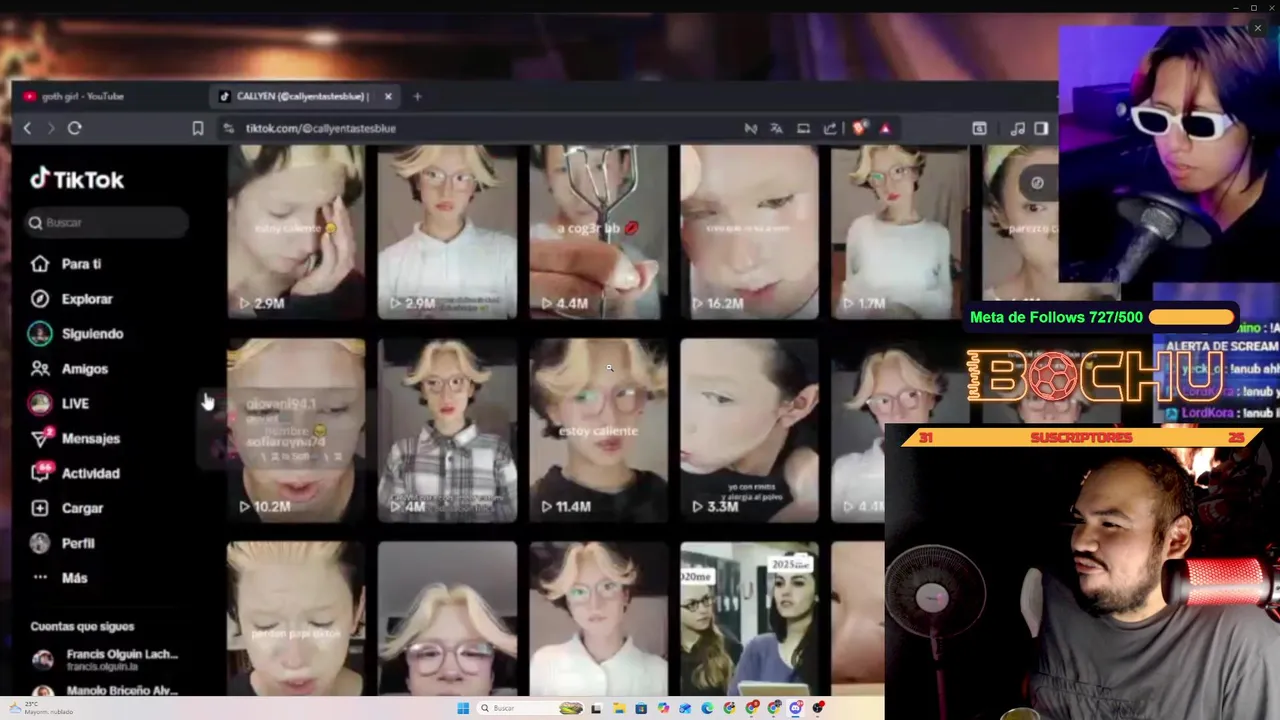Close the CALLYEN TikTok tab
This screenshot has height=720, width=1280.
[388, 96]
